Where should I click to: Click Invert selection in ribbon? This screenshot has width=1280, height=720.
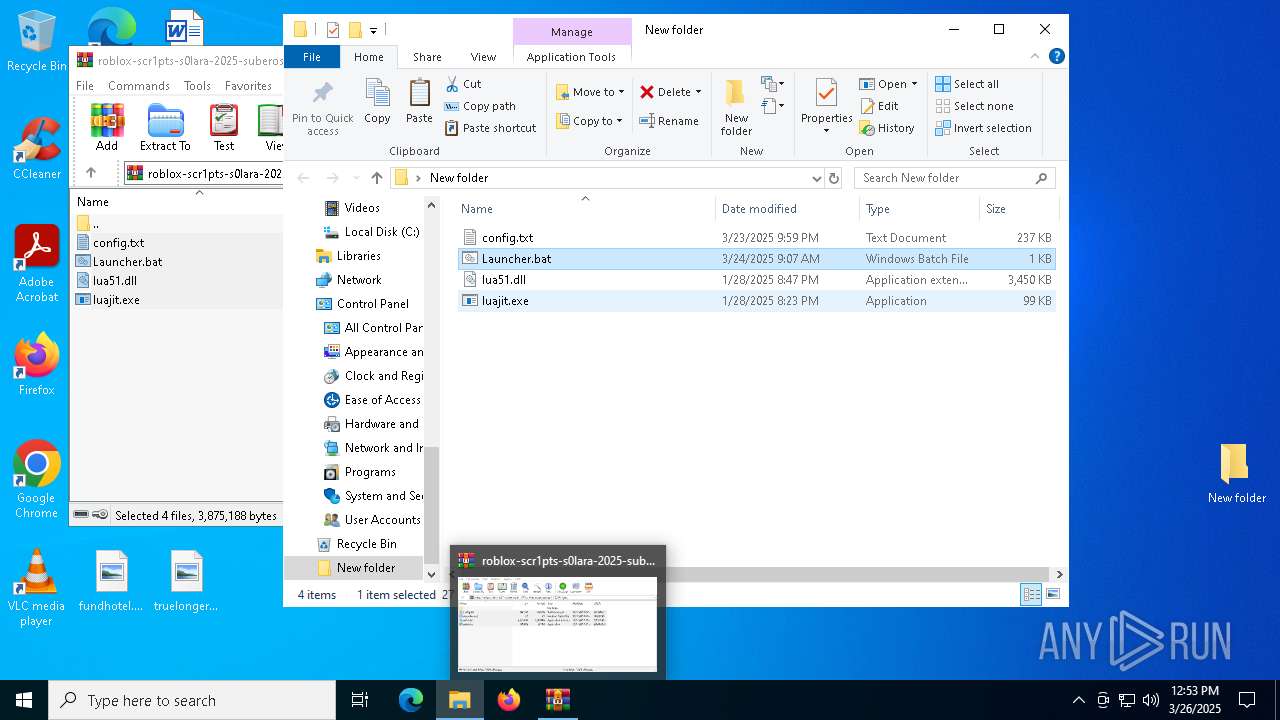coord(983,128)
